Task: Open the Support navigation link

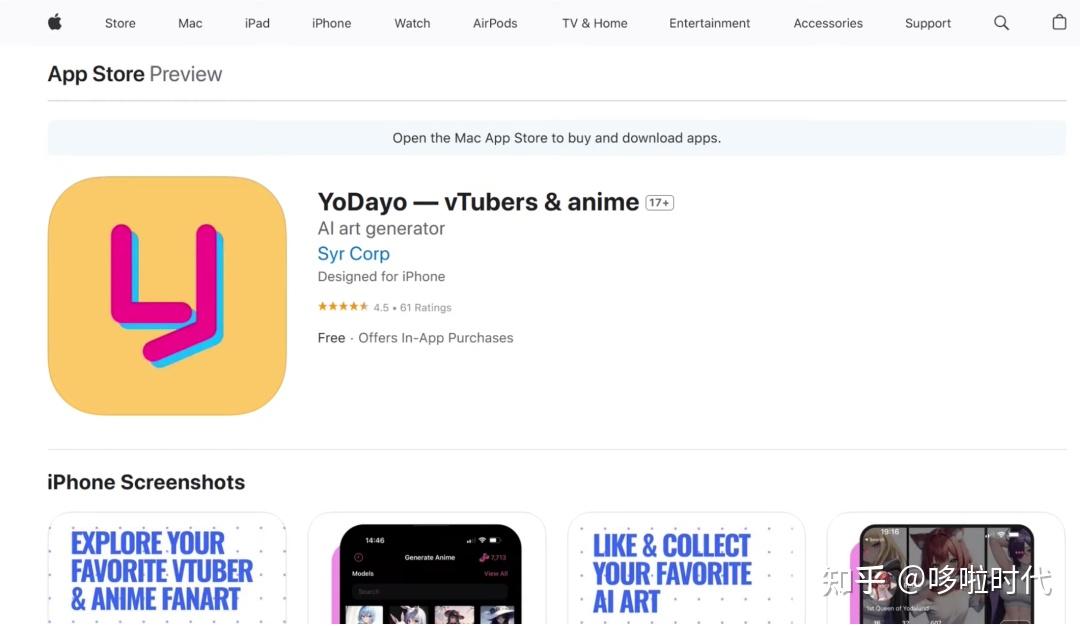Action: pos(928,23)
